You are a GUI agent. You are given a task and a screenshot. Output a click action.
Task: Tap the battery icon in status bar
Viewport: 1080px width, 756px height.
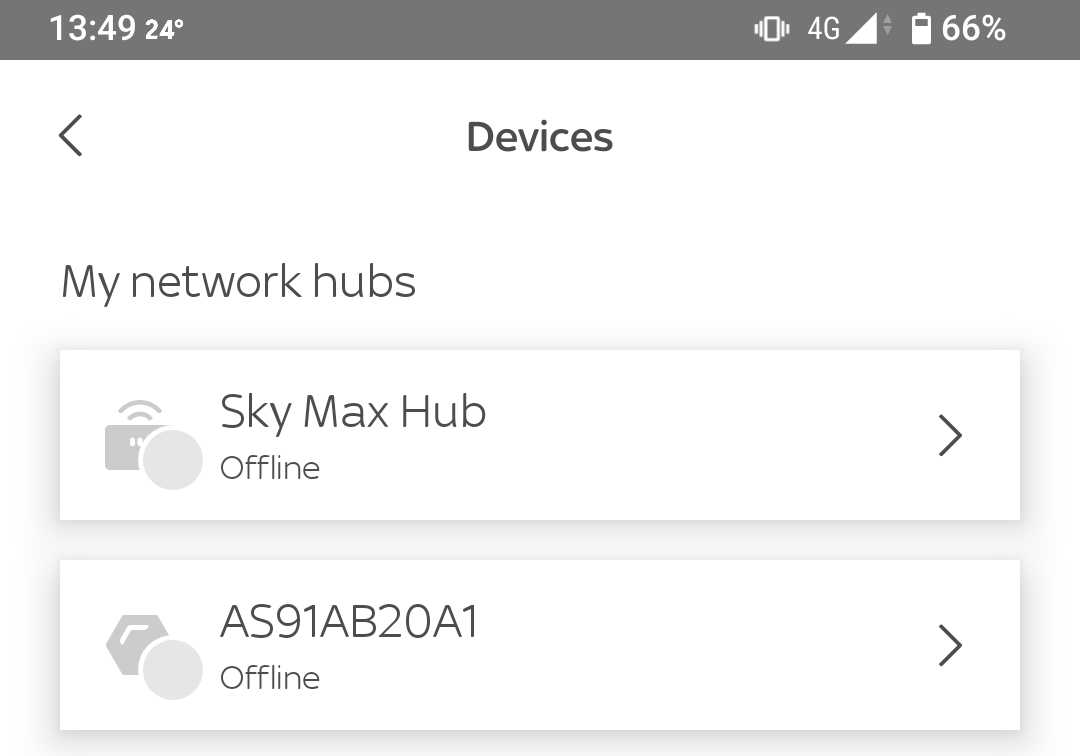(922, 29)
